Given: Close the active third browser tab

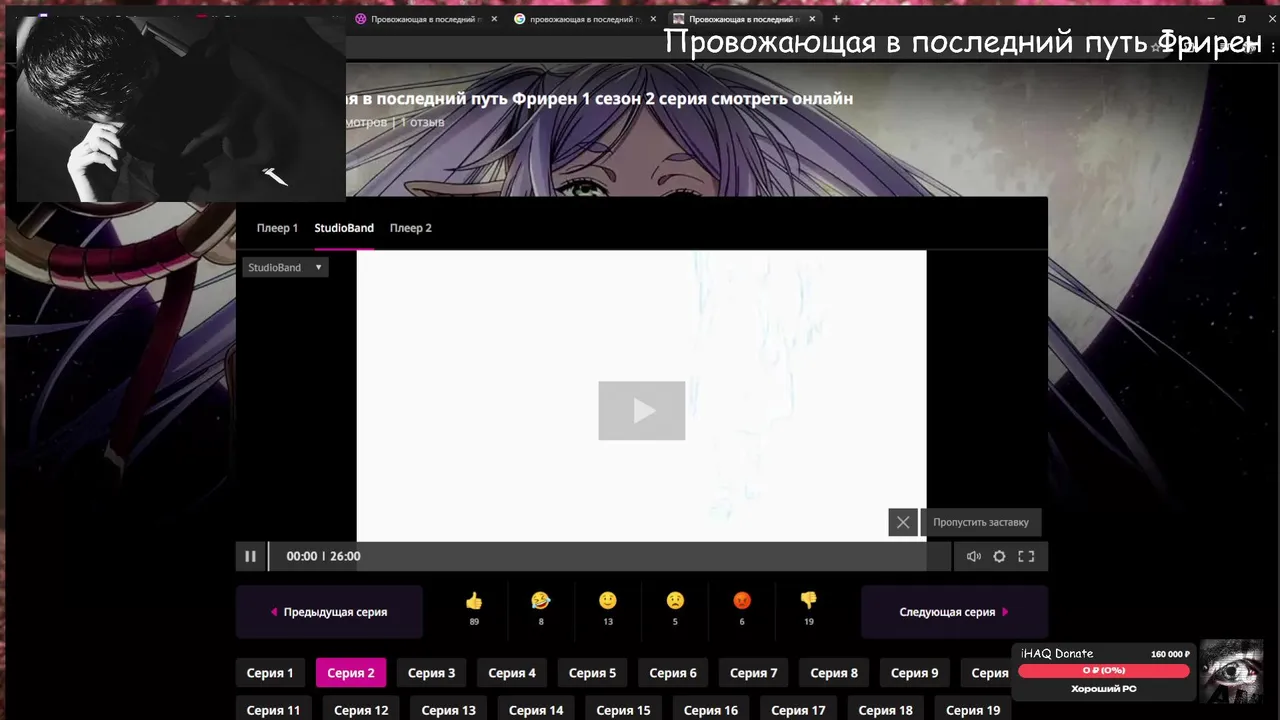Looking at the screenshot, I should click(x=812, y=19).
